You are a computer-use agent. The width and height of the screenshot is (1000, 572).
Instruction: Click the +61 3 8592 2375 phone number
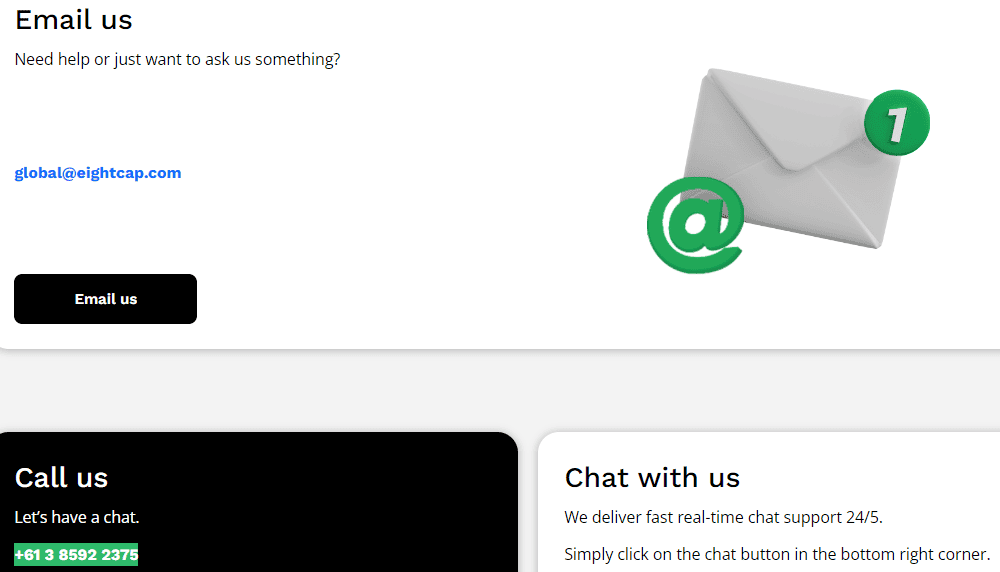(76, 555)
